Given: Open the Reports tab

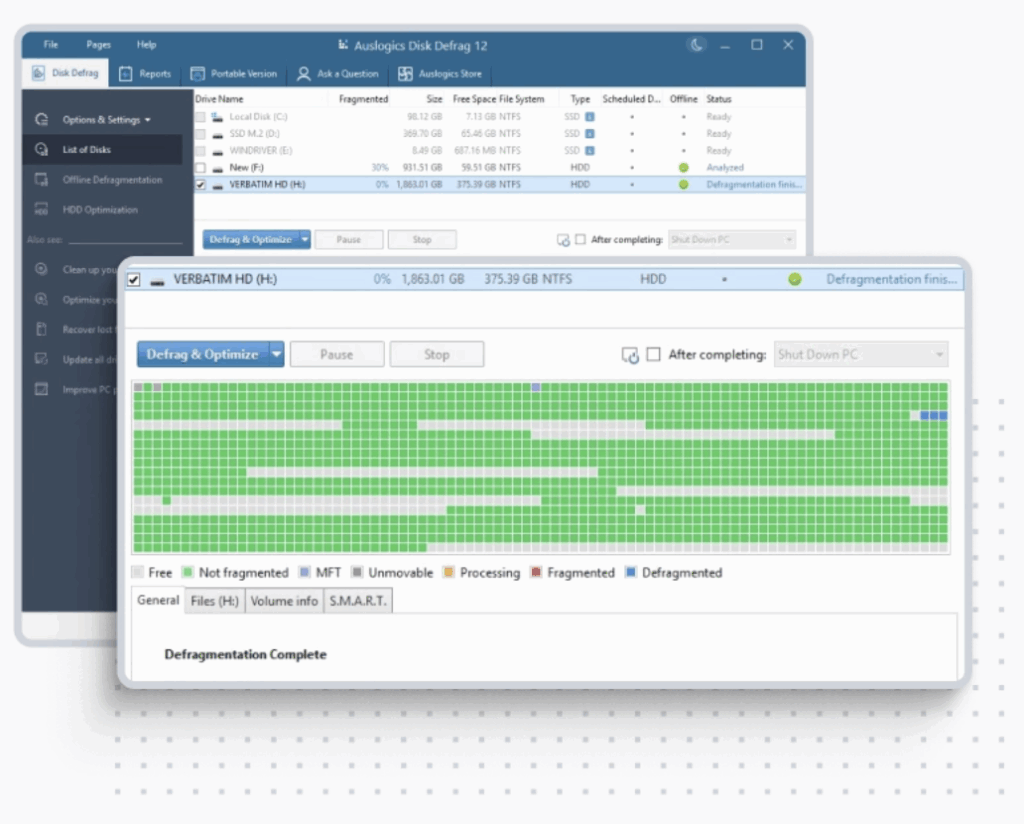Looking at the screenshot, I should (x=145, y=74).
